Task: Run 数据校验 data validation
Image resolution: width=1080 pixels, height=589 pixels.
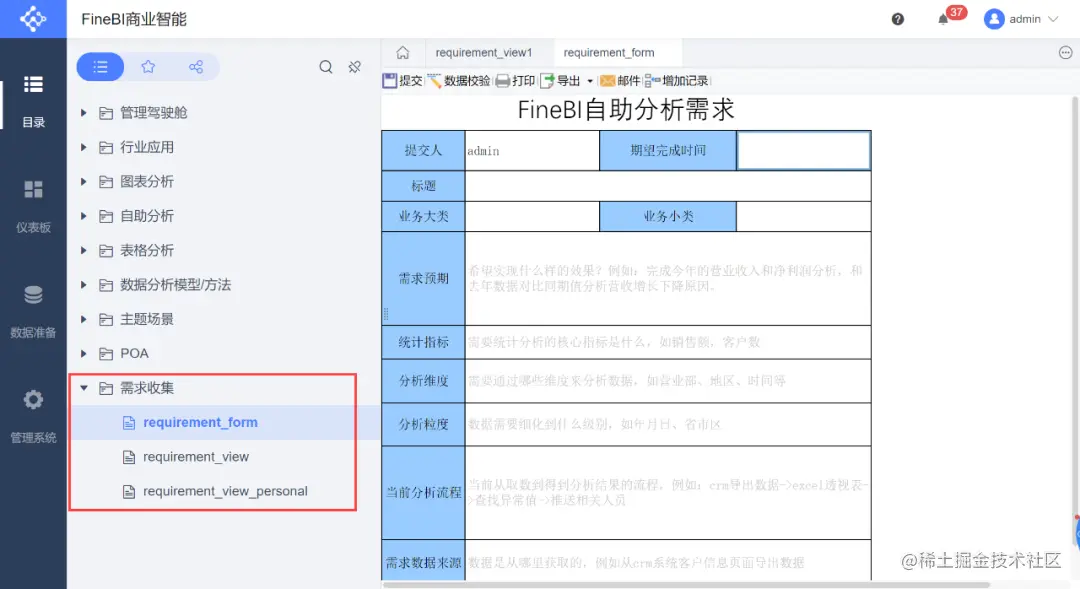Action: [460, 81]
